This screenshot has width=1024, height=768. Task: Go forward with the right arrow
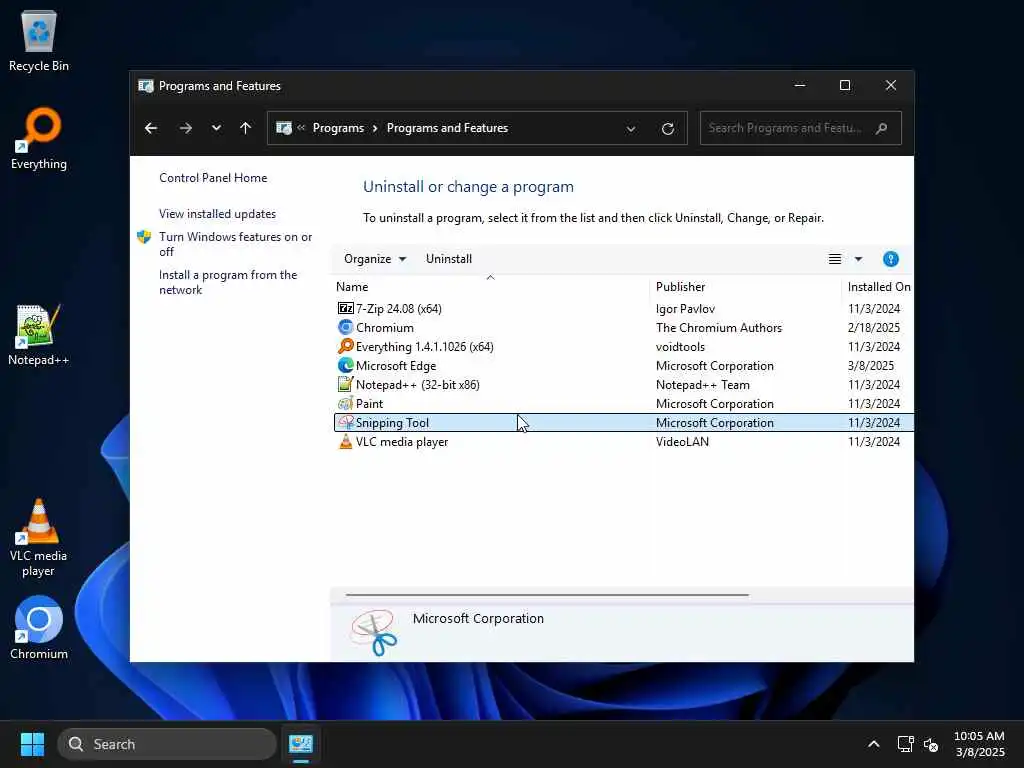point(185,128)
